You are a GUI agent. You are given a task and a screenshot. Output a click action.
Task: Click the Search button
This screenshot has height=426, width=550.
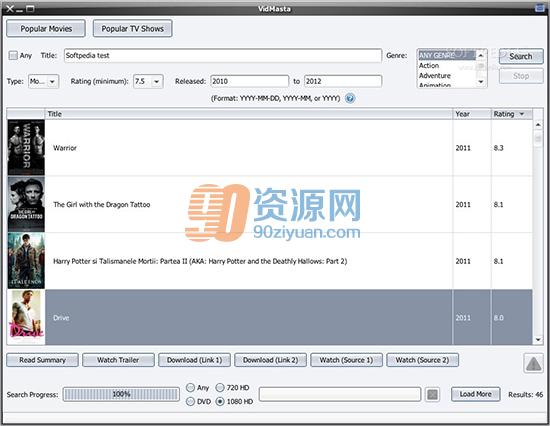[521, 56]
